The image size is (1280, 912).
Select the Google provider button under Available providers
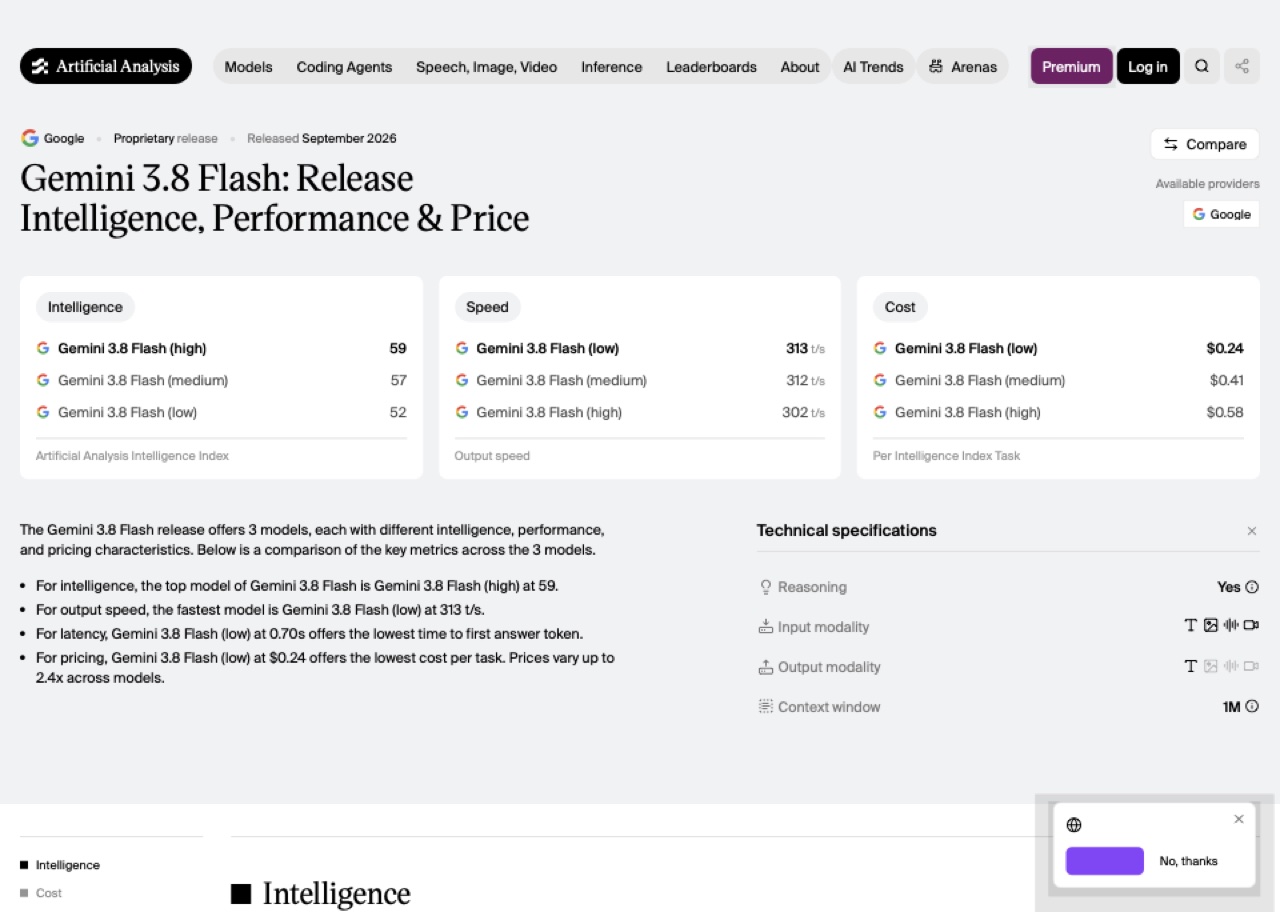1221,214
